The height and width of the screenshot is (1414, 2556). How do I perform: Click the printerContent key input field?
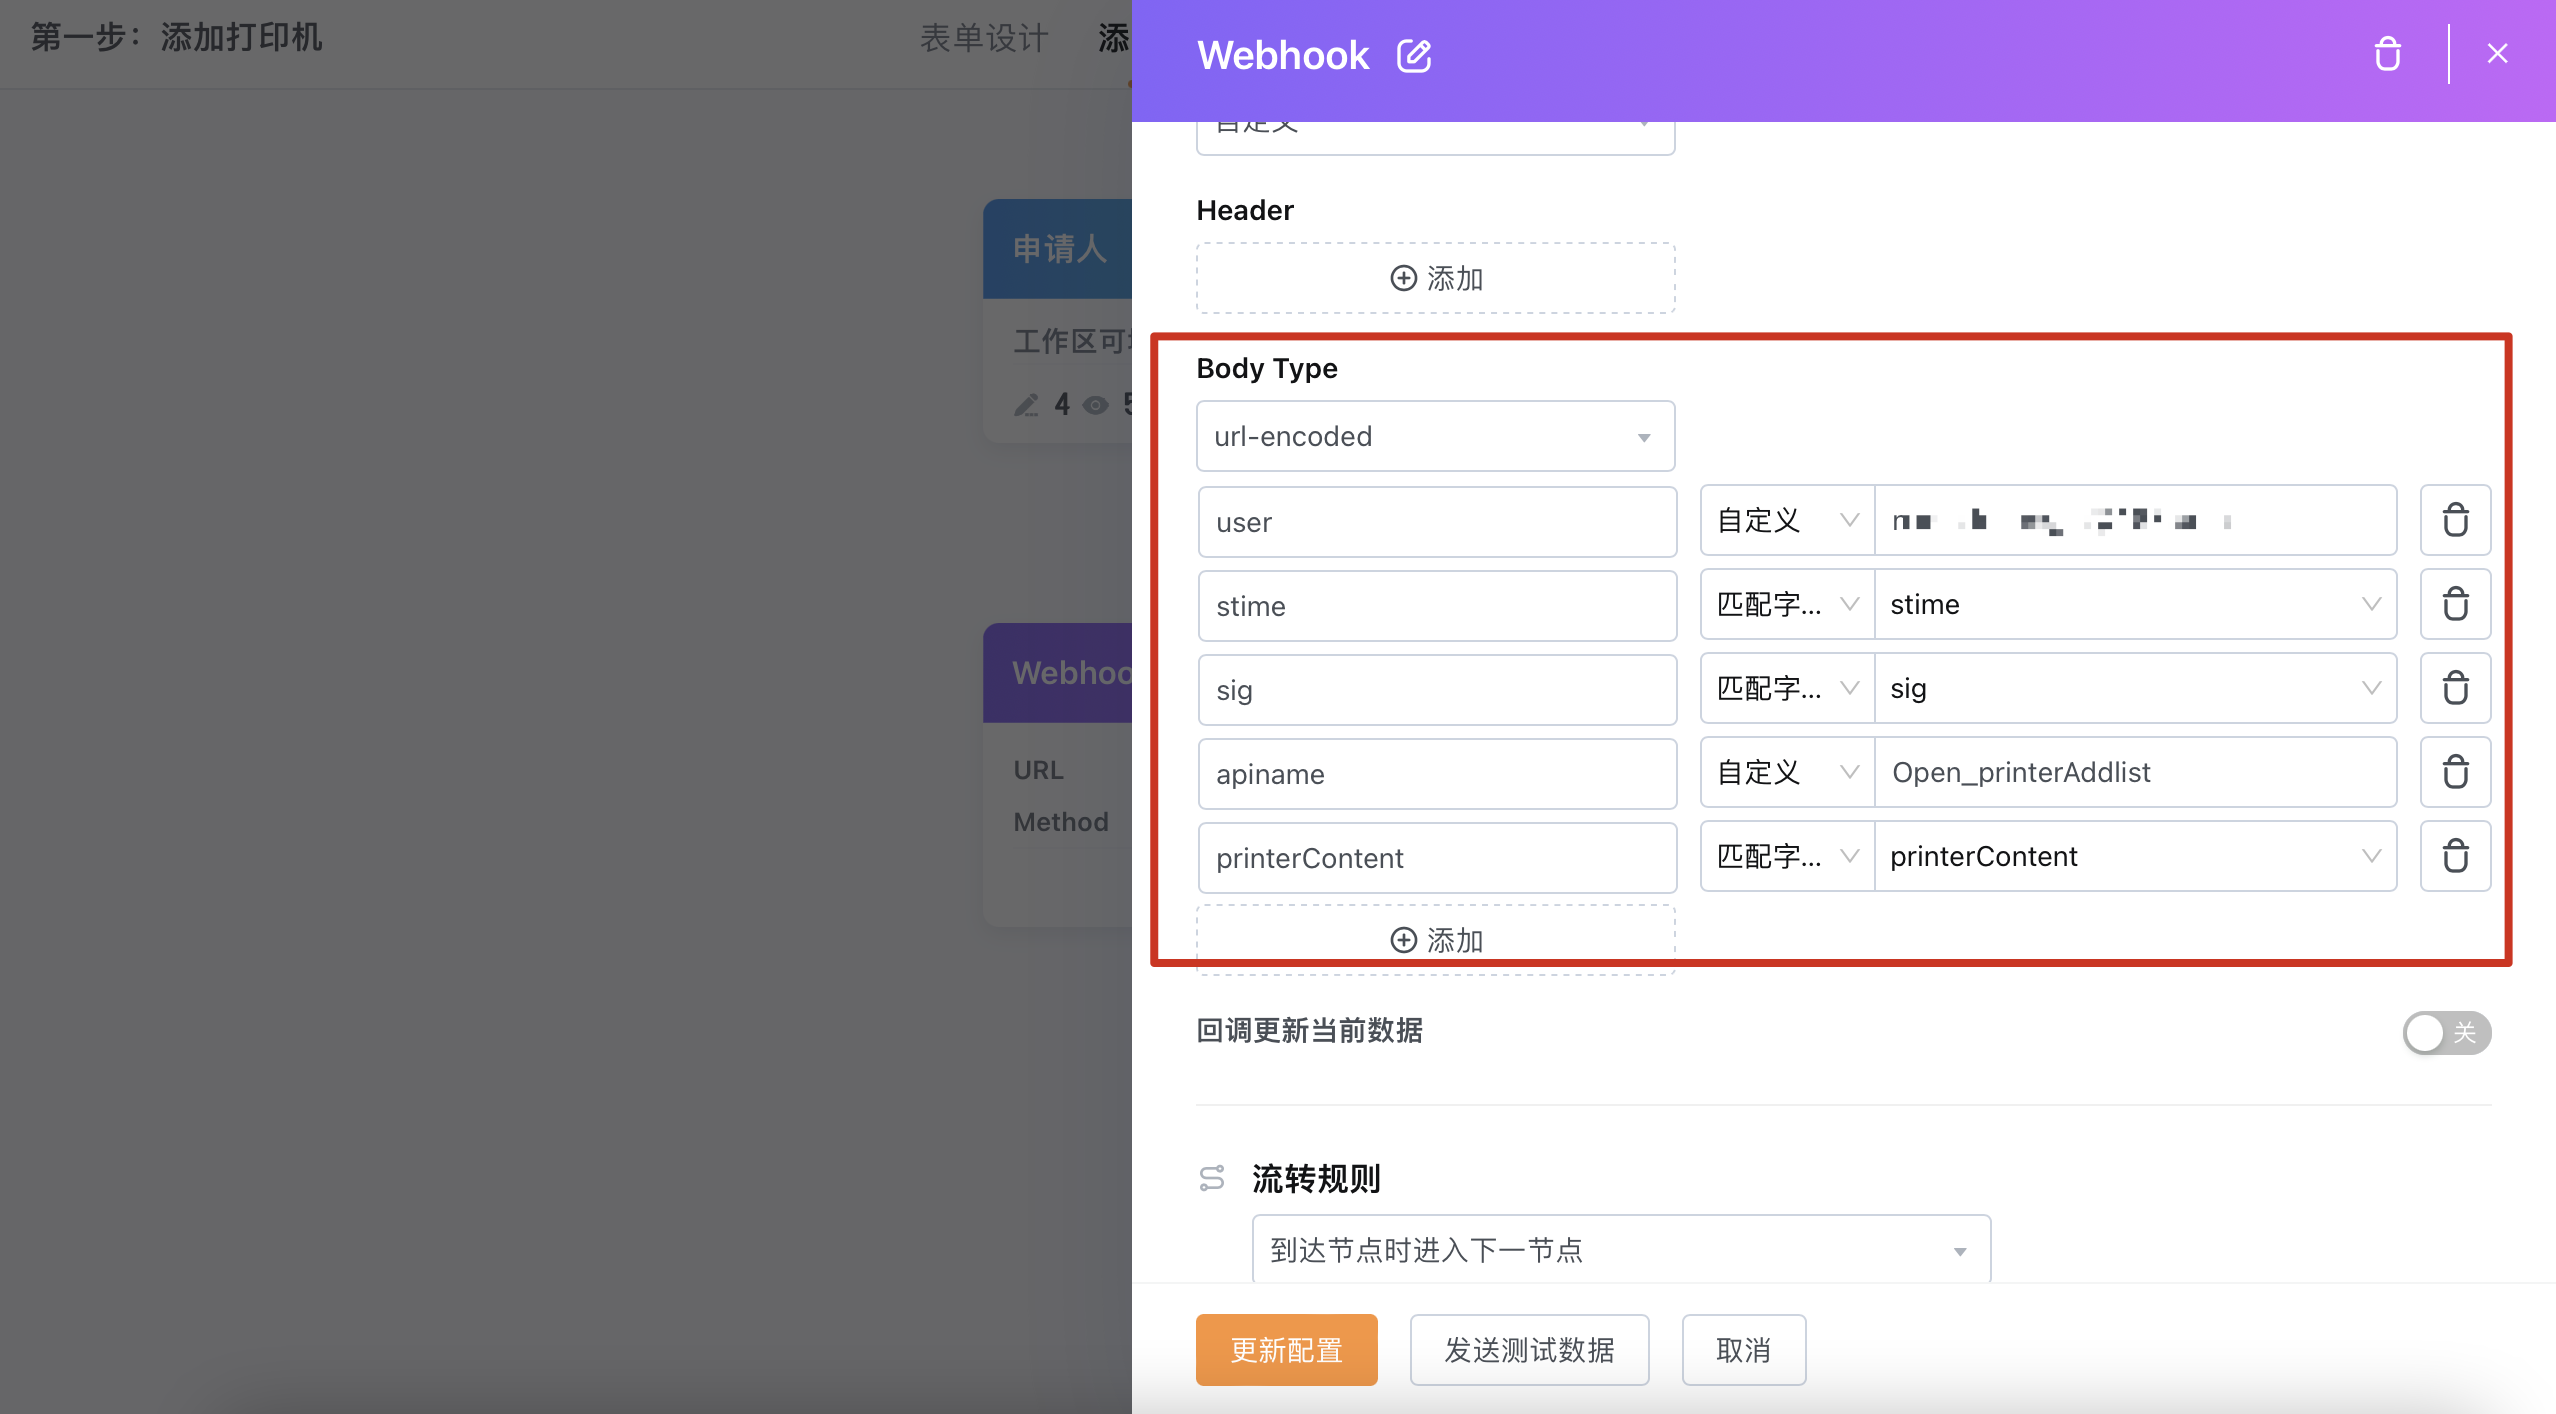(1437, 858)
